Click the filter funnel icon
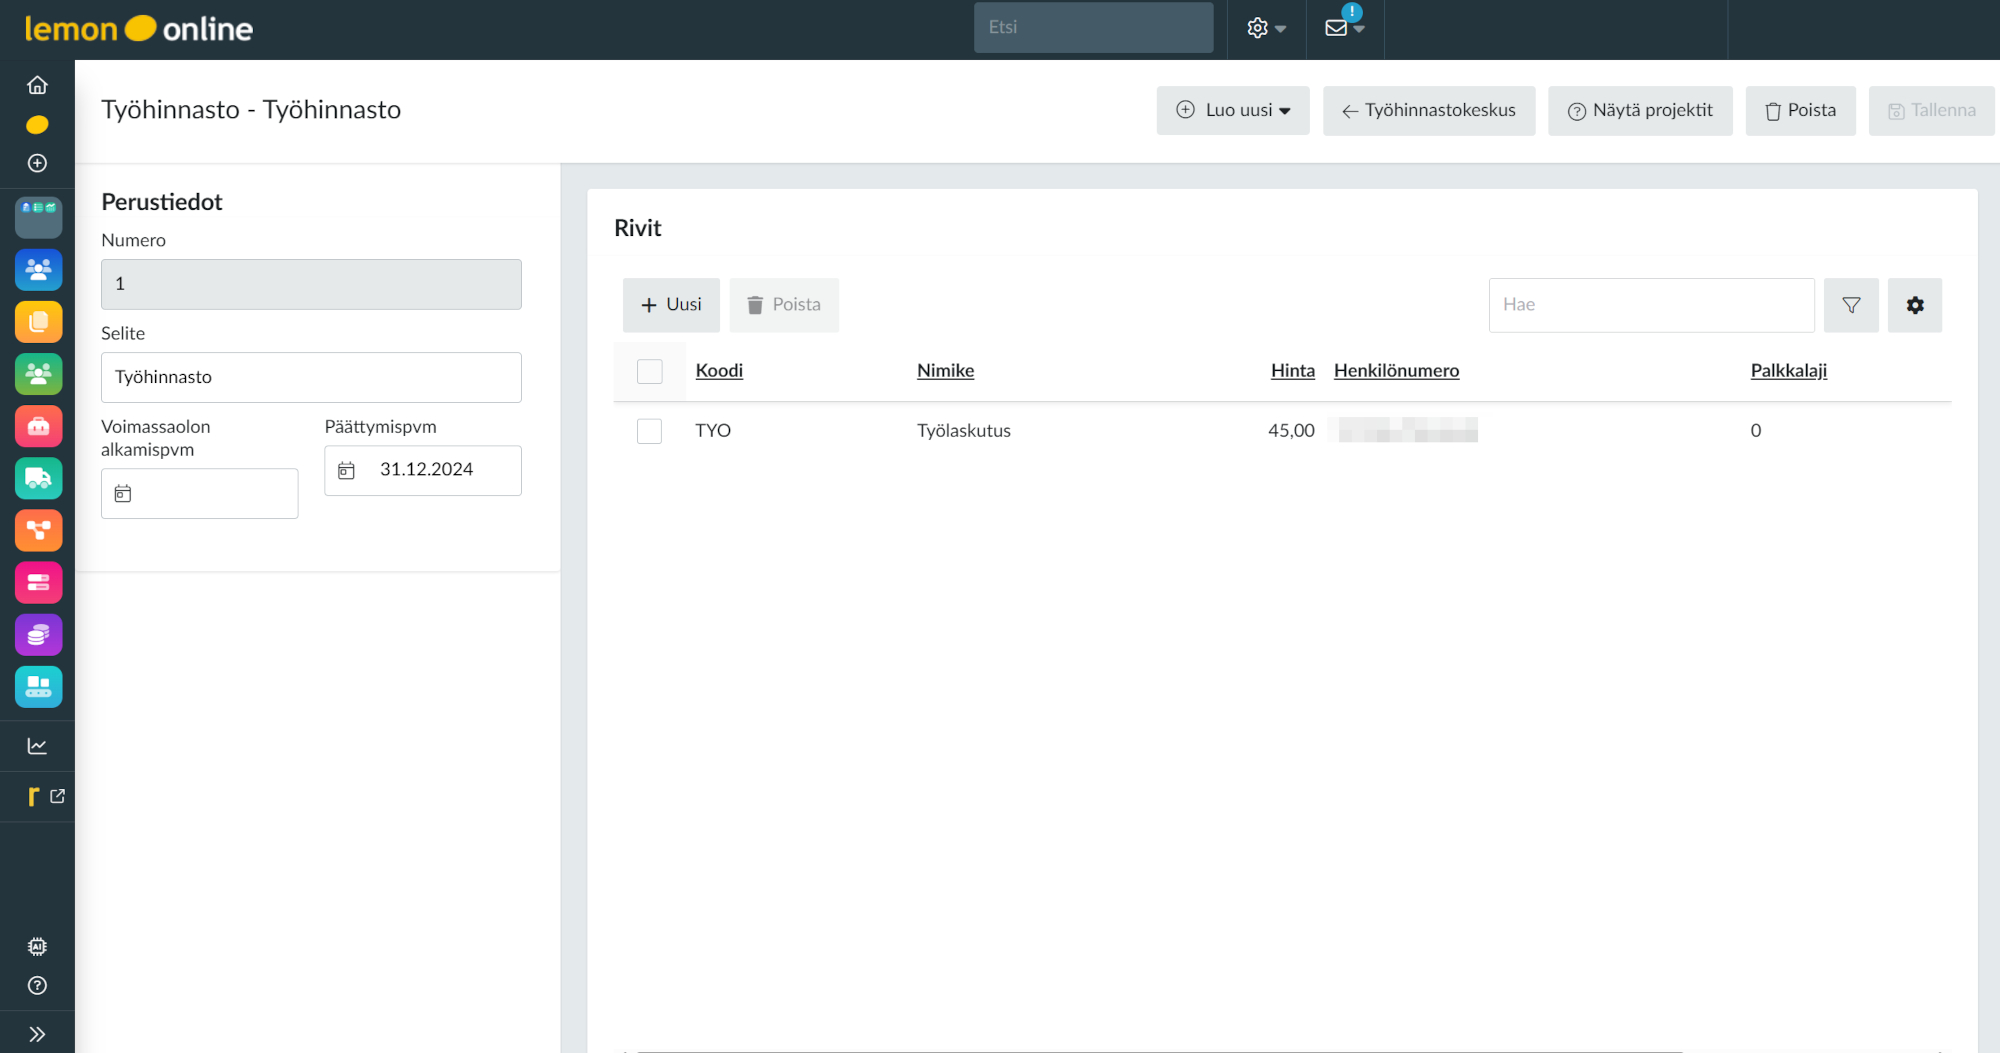 click(1851, 305)
